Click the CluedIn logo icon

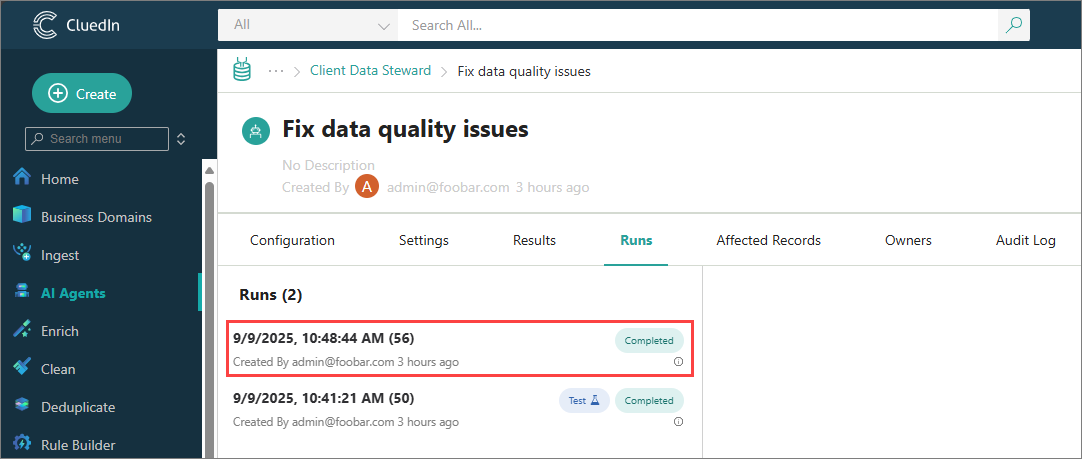[x=46, y=25]
